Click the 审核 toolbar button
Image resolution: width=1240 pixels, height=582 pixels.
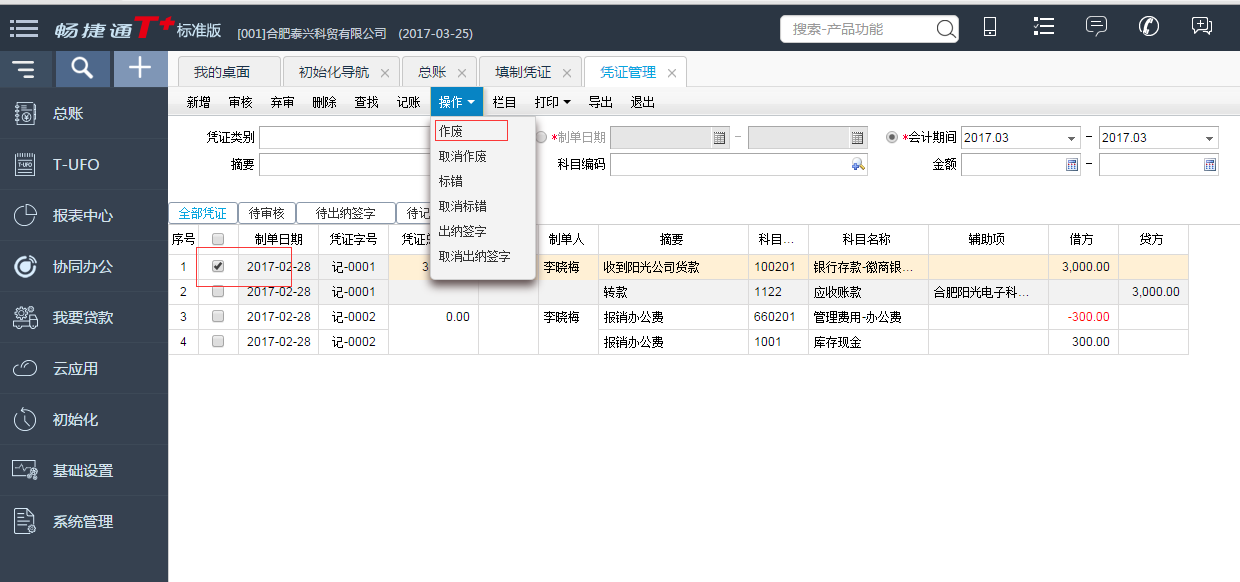click(240, 102)
